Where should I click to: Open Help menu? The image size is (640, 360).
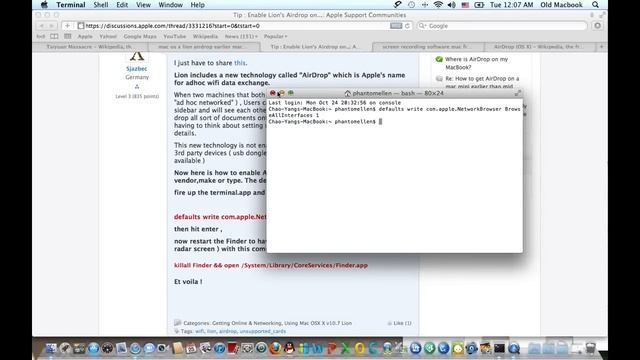point(198,5)
